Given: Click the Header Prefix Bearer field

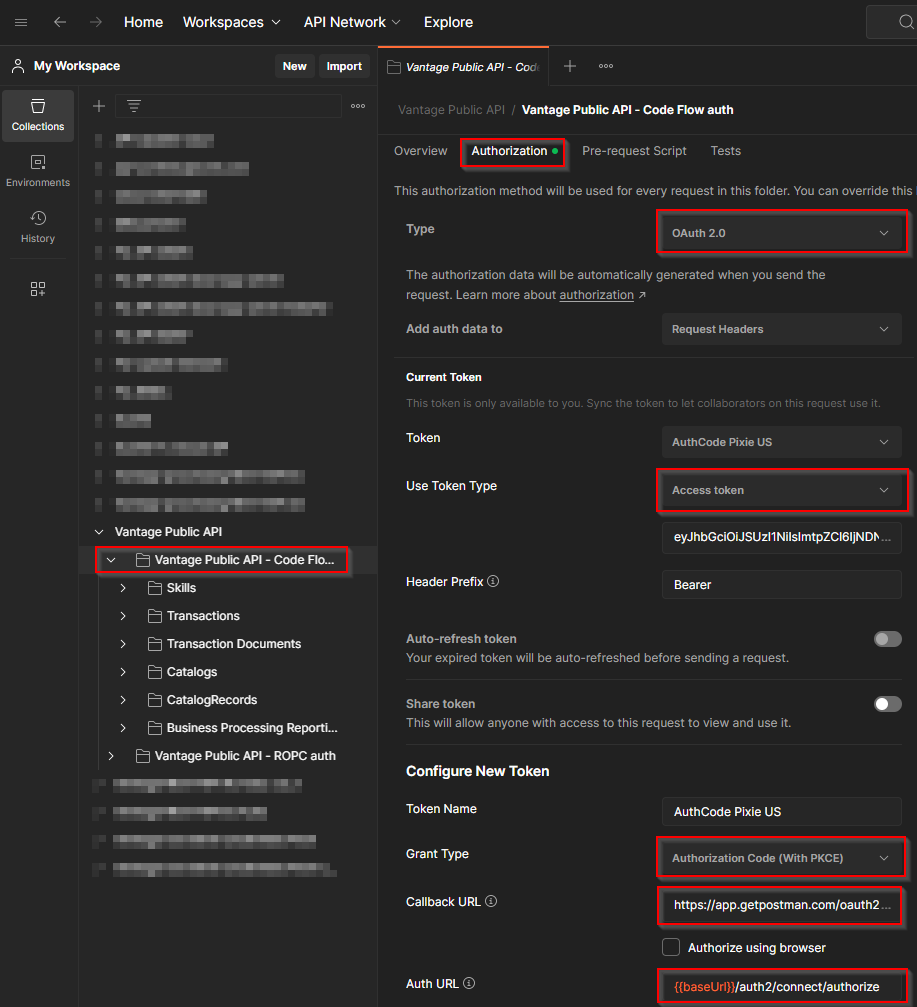Looking at the screenshot, I should click(782, 584).
